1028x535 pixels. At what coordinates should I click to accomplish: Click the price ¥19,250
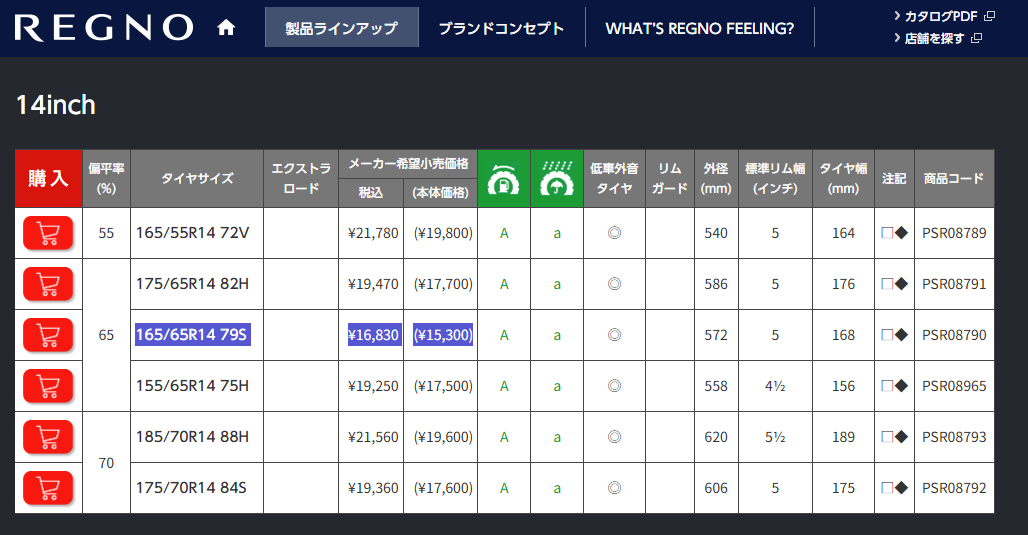point(373,386)
